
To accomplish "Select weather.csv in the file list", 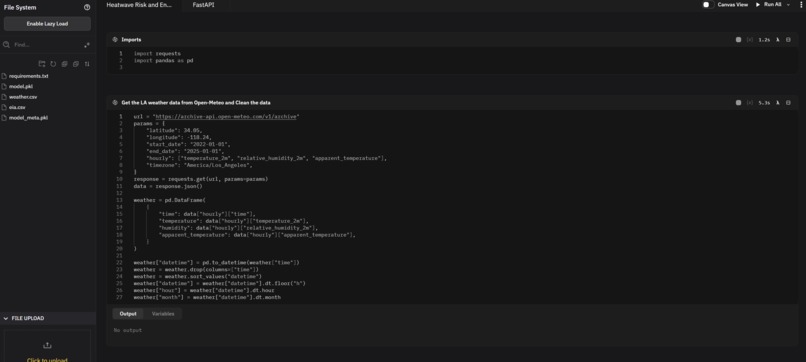I will [23, 97].
